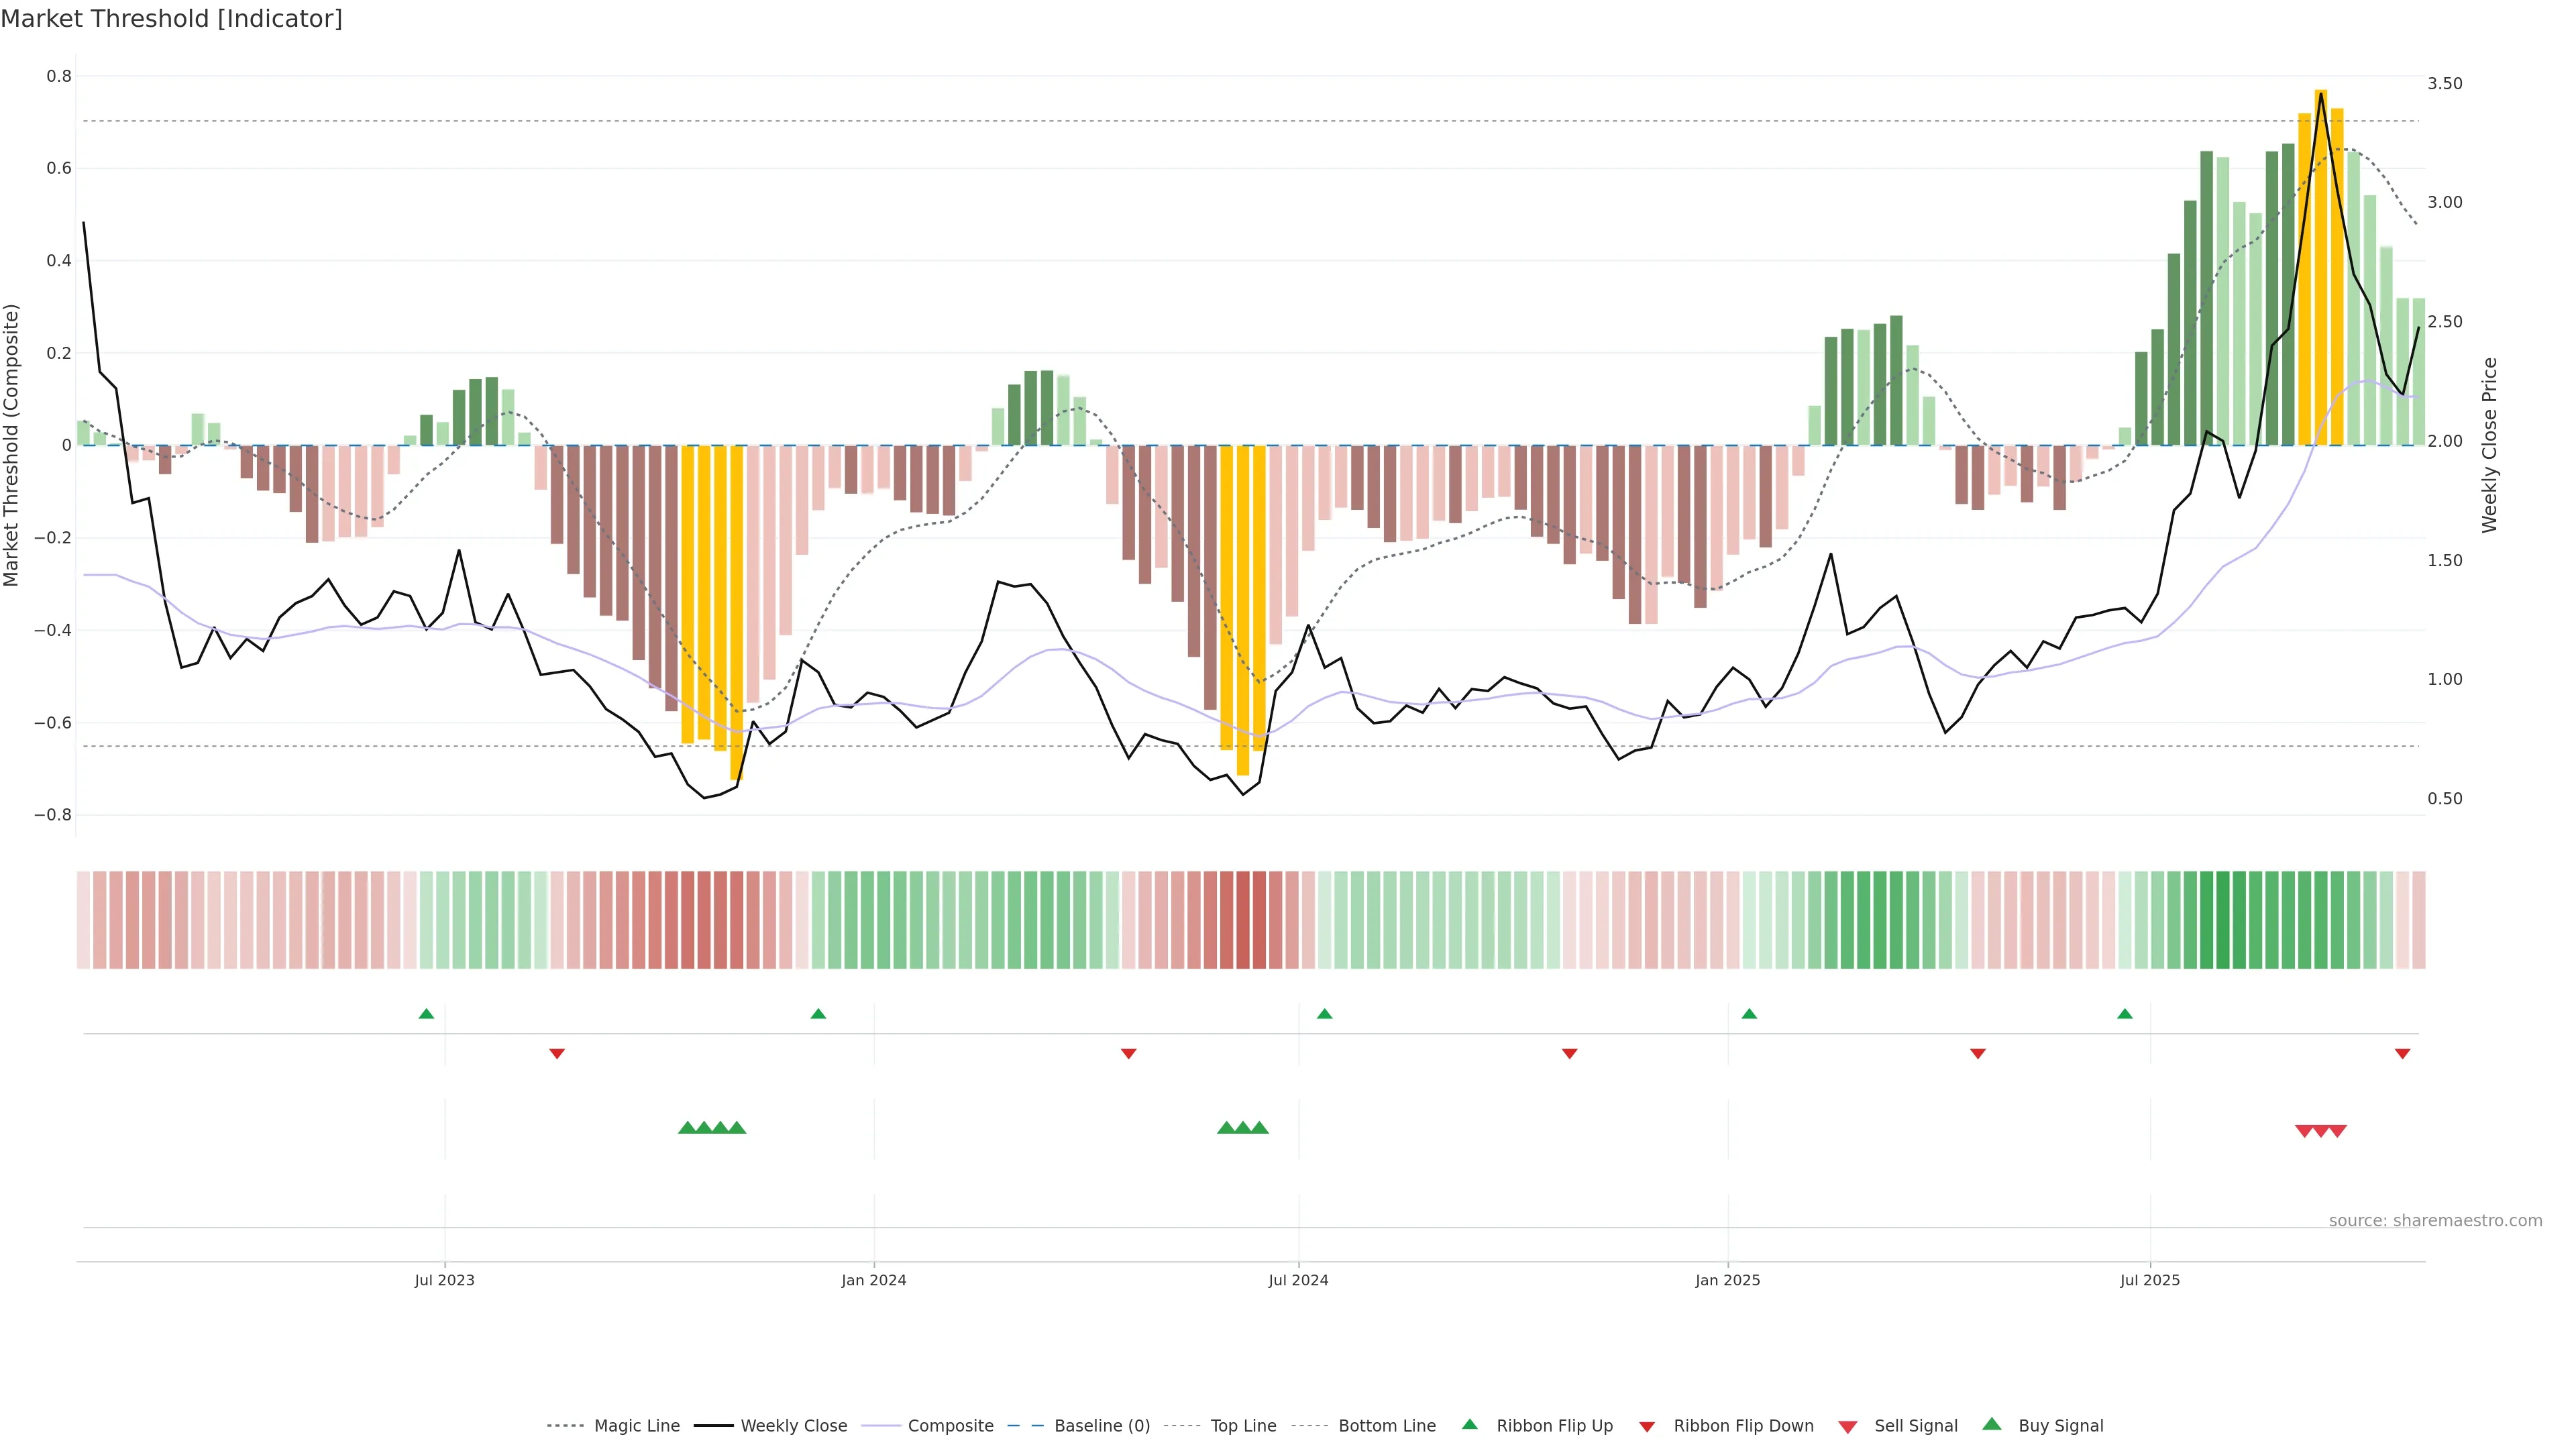Click the red Ribbon Flip Down legend triangle
Viewport: 2576px width, 1449px height.
tap(1646, 1427)
